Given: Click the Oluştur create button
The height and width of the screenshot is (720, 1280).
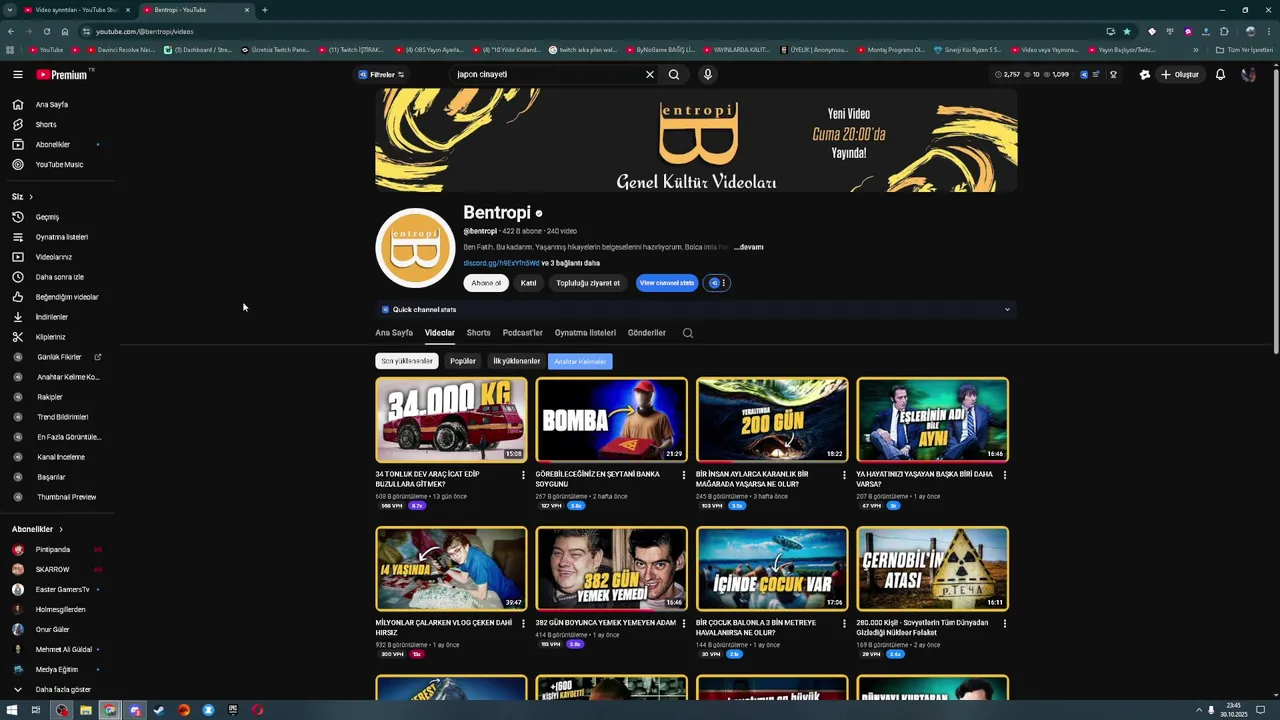Looking at the screenshot, I should coord(1180,75).
